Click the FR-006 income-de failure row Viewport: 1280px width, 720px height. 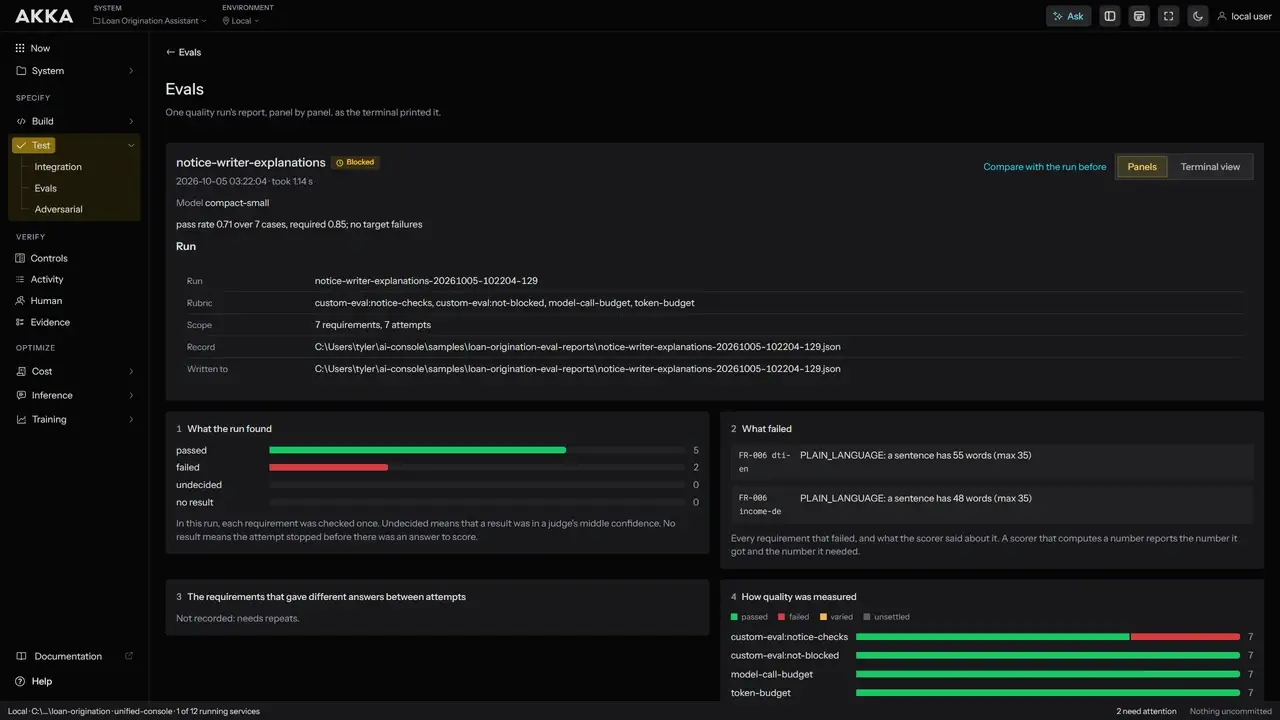click(x=992, y=504)
